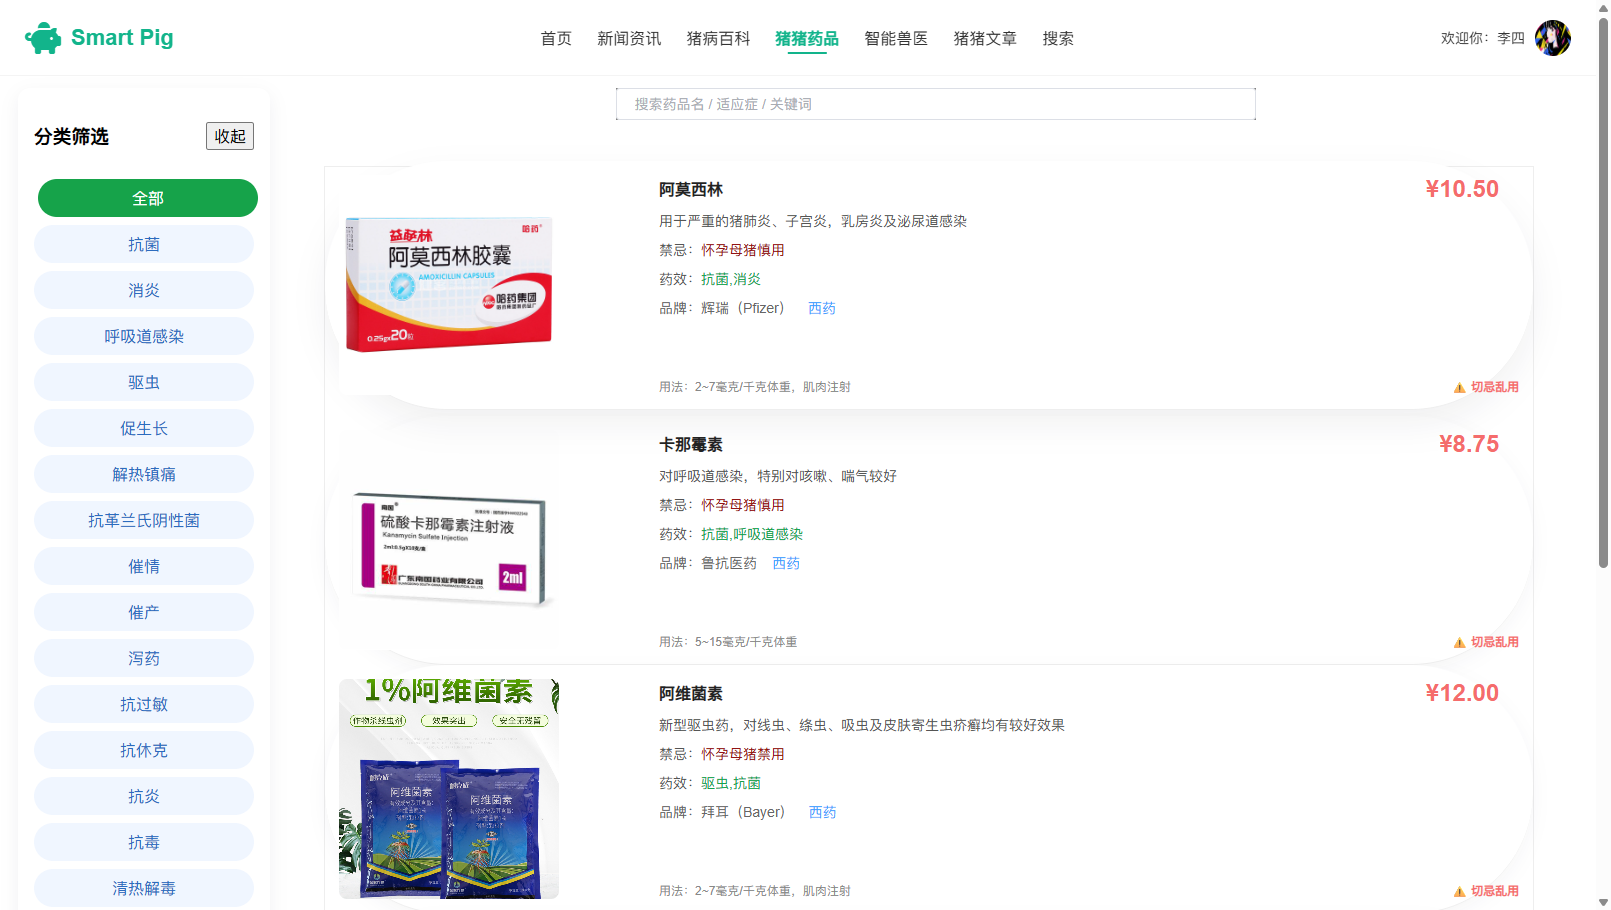Open the 阿莫西林胶囊 product image
The width and height of the screenshot is (1611, 910).
449,284
